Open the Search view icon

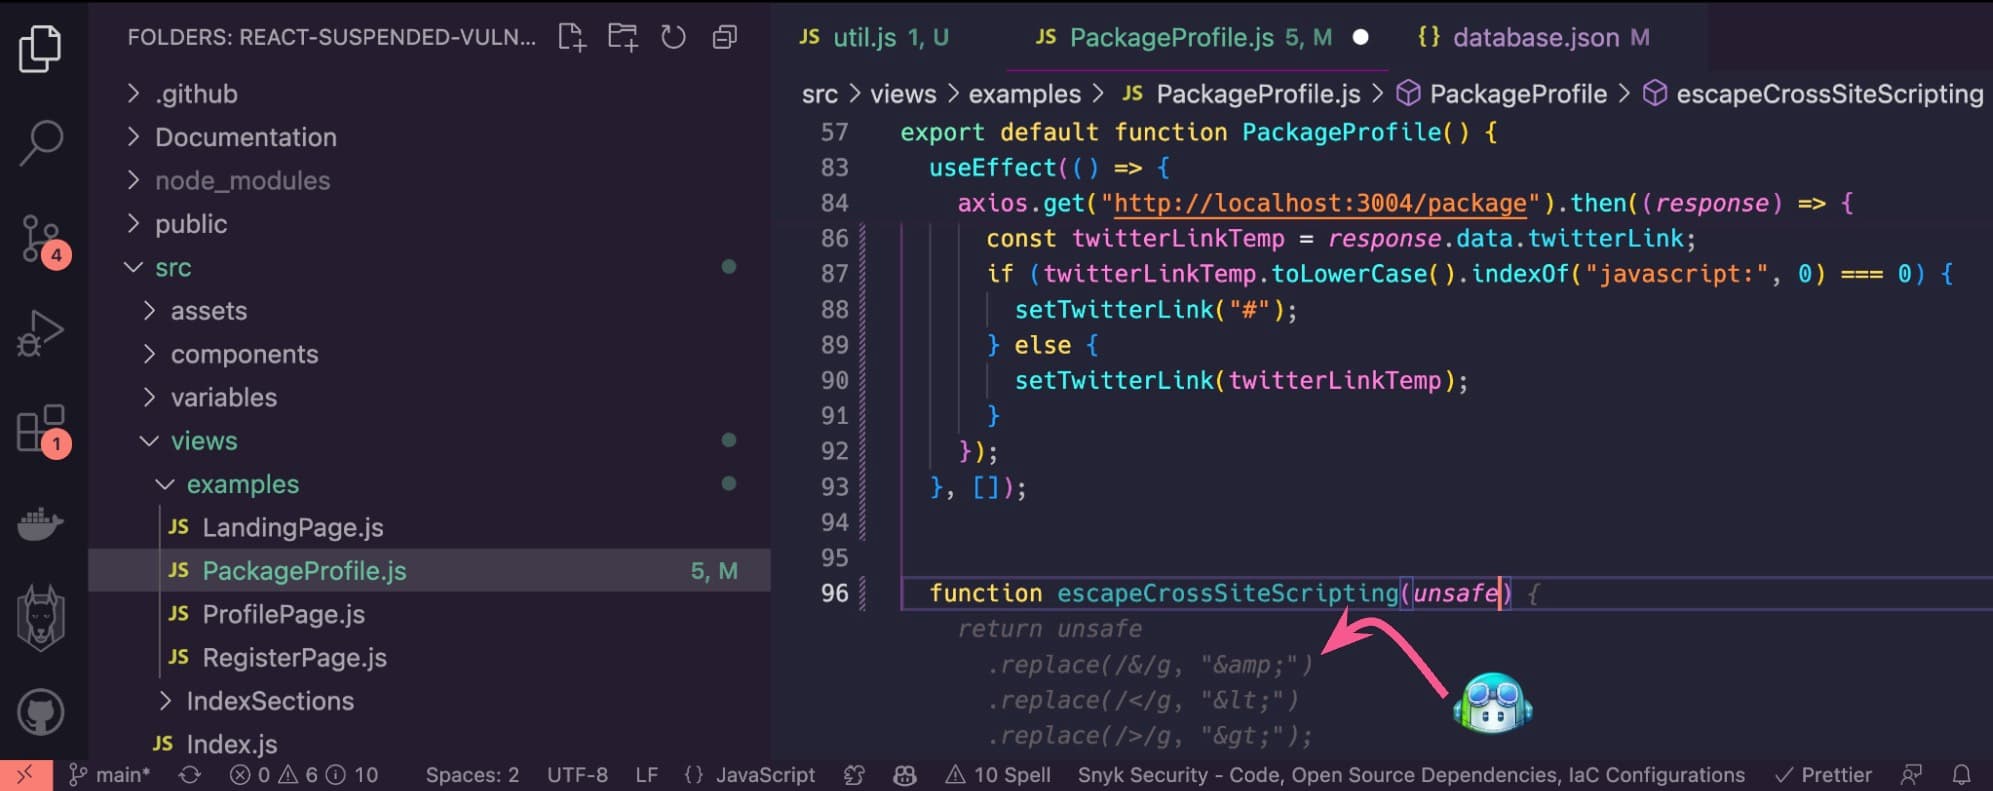tap(41, 143)
